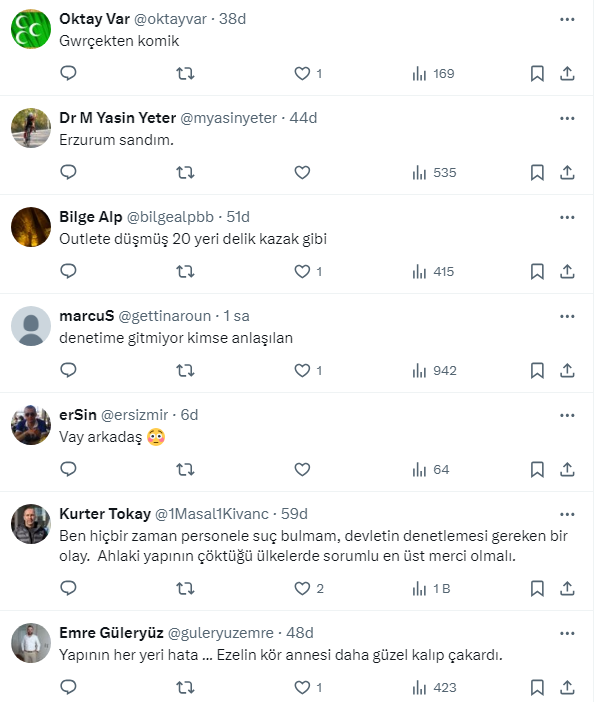The image size is (604, 702).
Task: Reply to Oktay Var's tweet
Action: [x=68, y=73]
